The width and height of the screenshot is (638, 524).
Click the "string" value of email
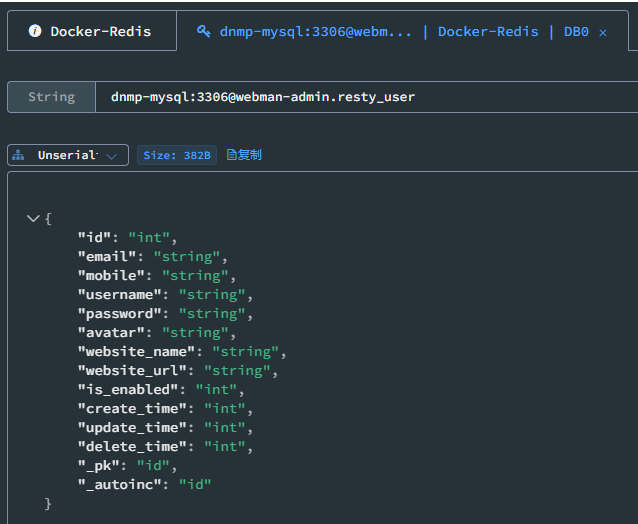coord(187,257)
